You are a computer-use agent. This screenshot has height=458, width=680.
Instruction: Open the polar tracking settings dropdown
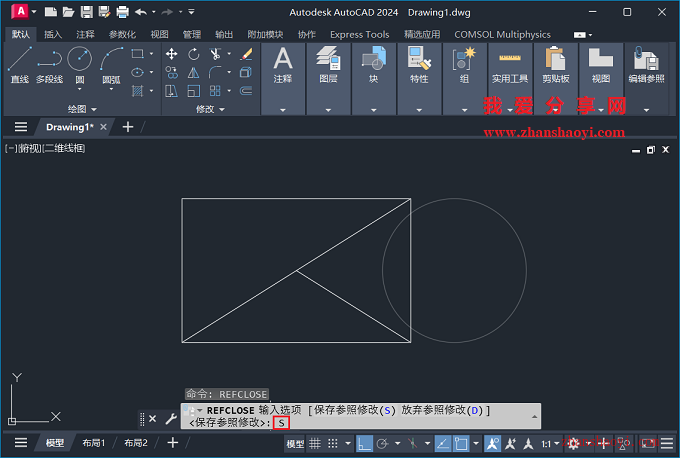398,443
